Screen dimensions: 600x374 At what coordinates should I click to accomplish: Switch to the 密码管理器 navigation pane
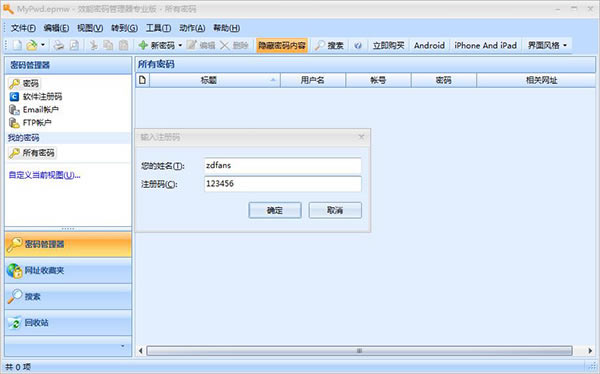[x=68, y=244]
